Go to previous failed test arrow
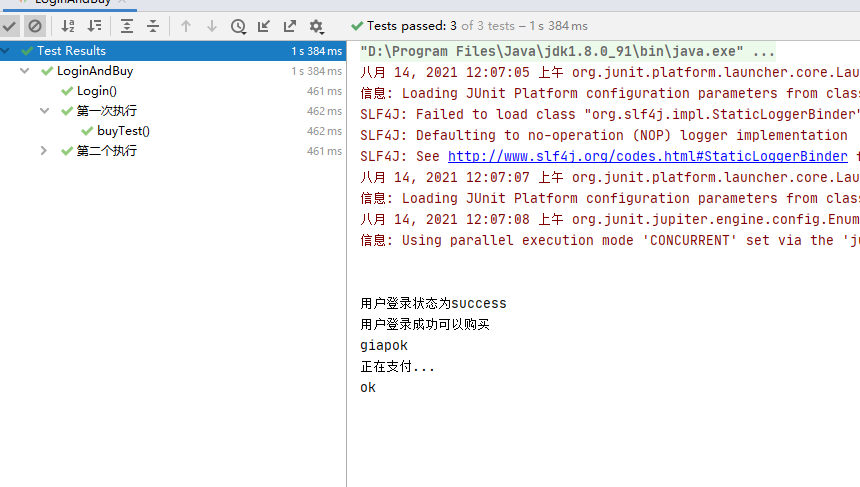Screen dimensions: 860x487 point(186,26)
